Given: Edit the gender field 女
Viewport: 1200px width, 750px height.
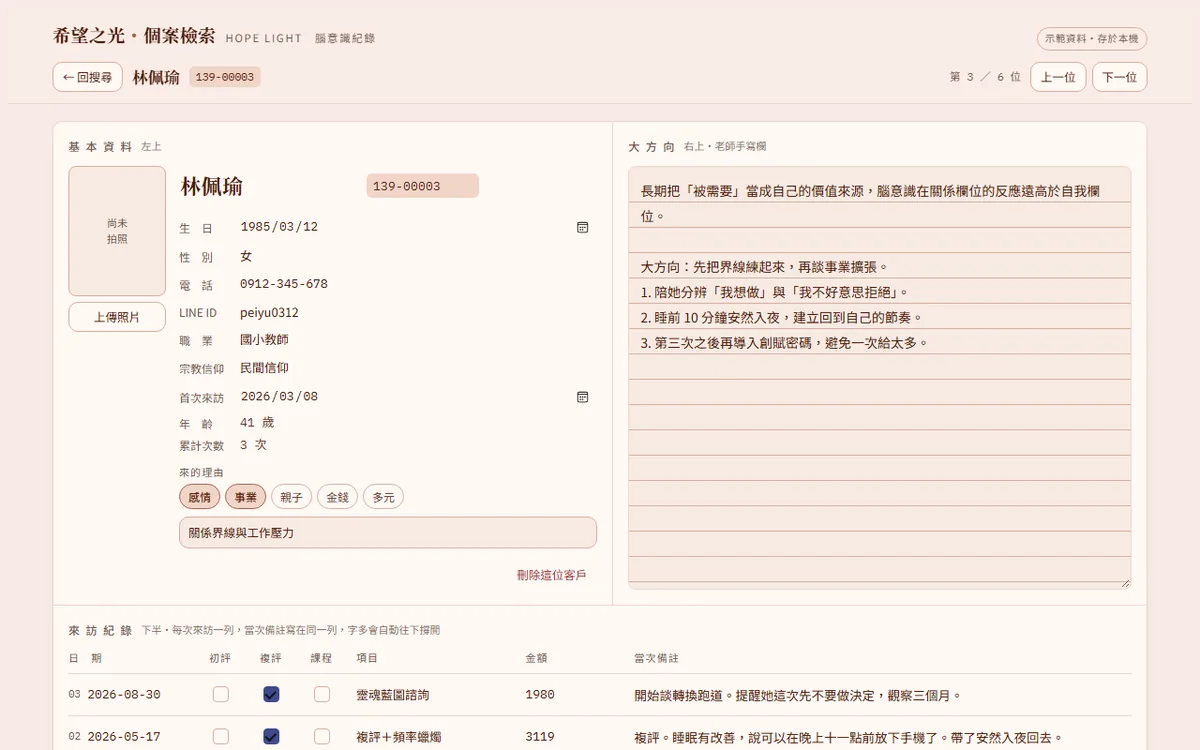Looking at the screenshot, I should click(x=416, y=257).
